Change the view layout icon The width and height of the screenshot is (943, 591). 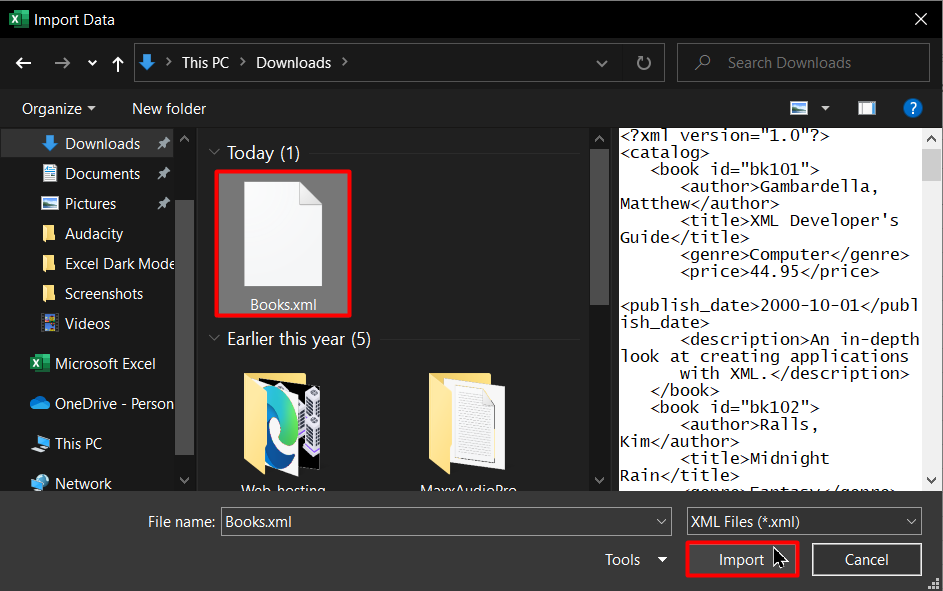(x=799, y=108)
